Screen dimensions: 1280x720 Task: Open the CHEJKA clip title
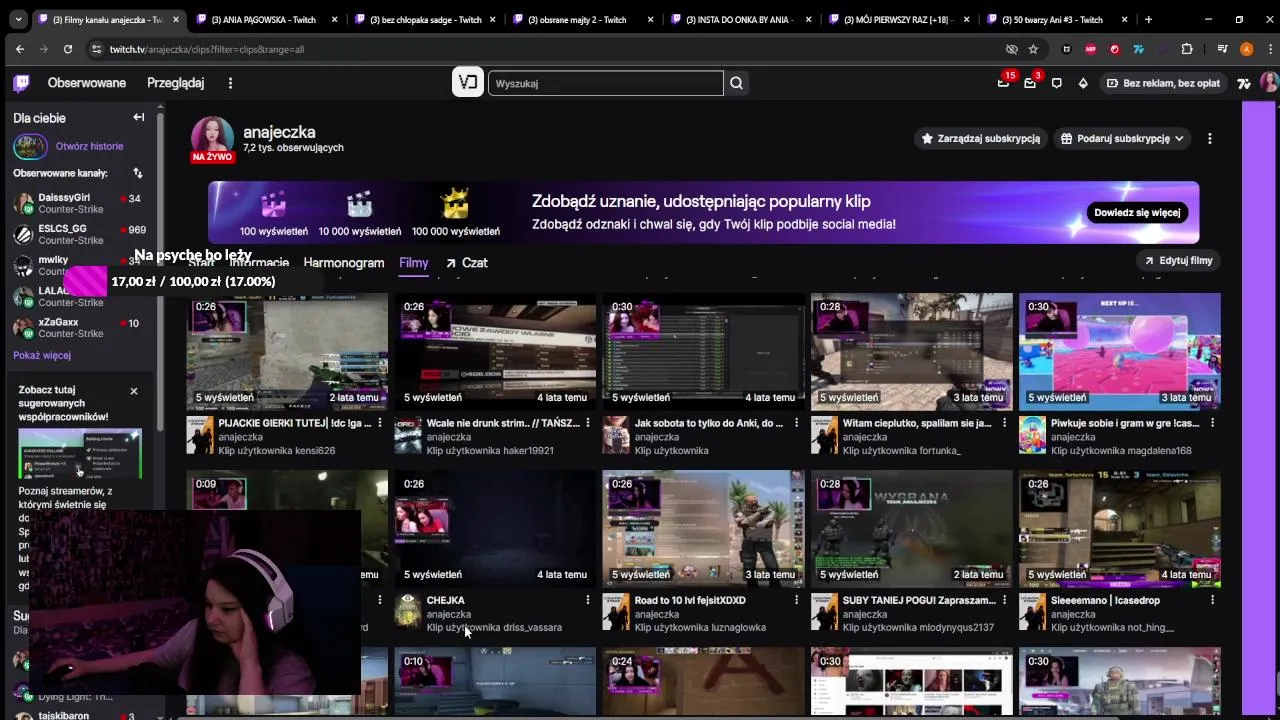click(x=446, y=600)
